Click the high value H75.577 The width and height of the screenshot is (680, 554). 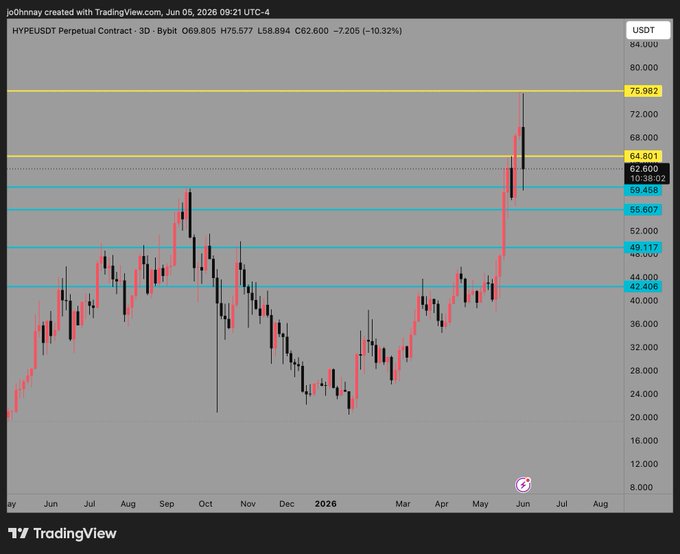click(x=237, y=31)
